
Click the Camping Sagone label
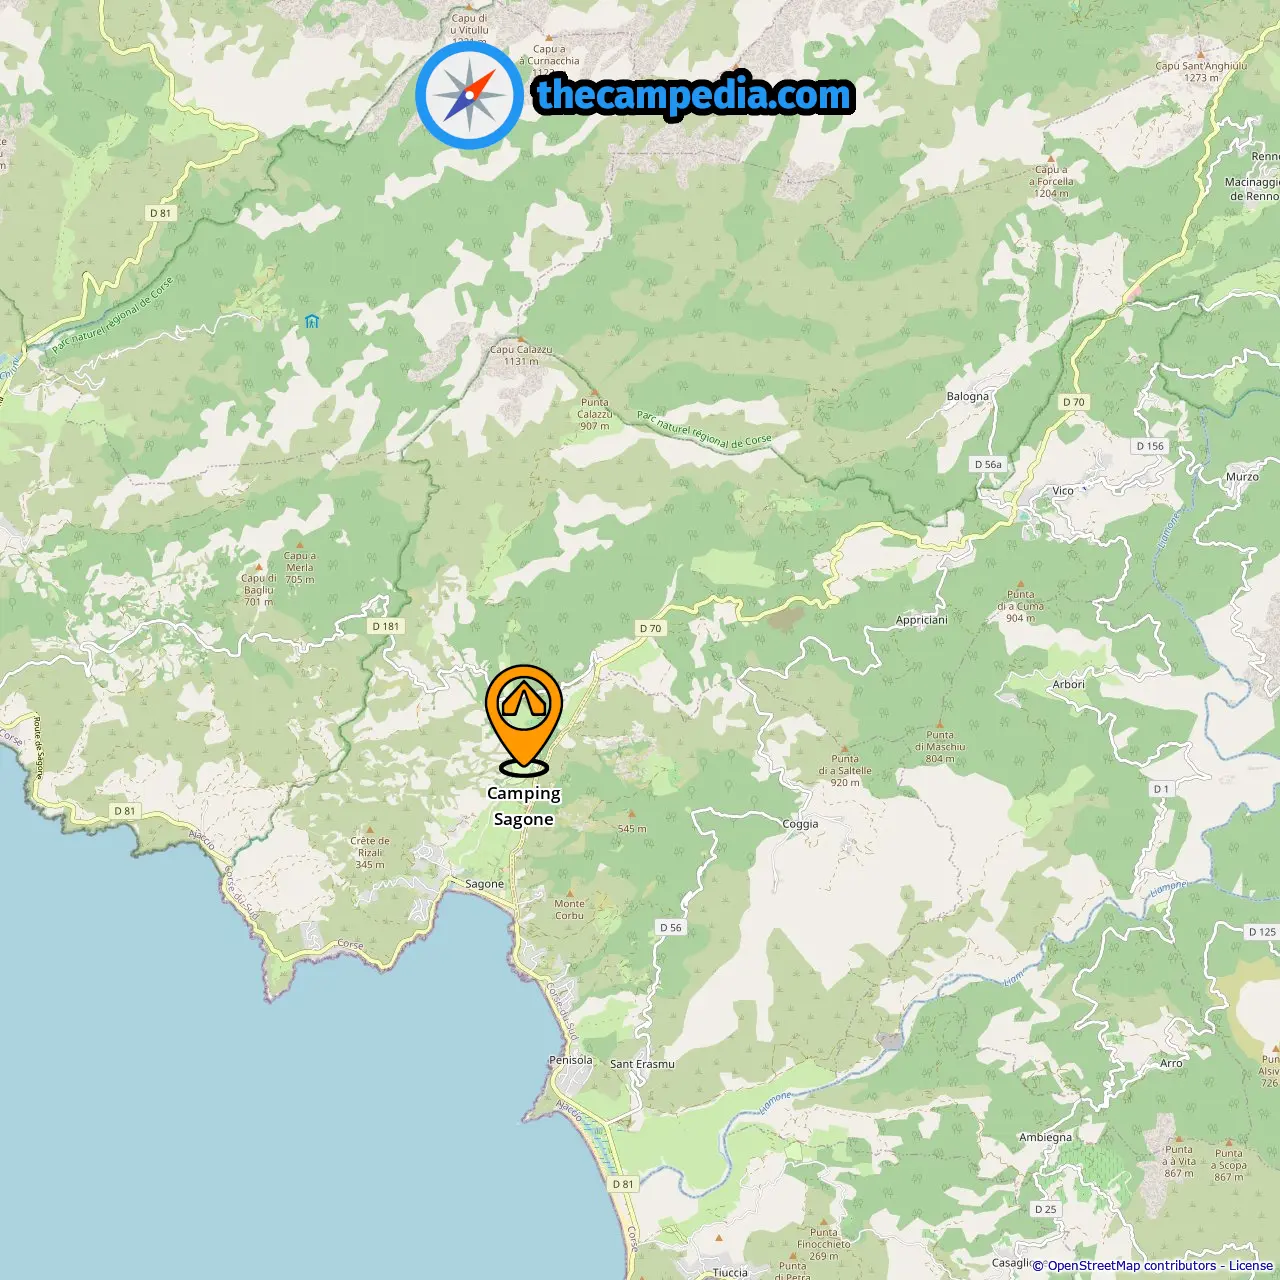[523, 806]
